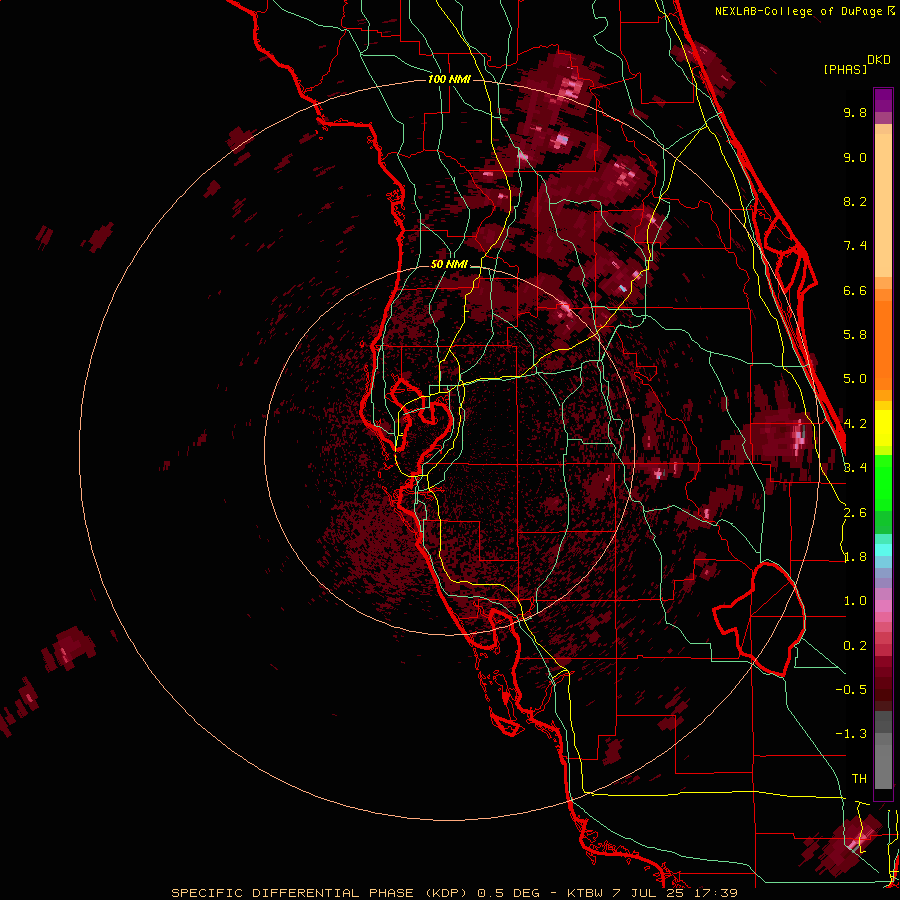Click the -0.5 scale value
This screenshot has height=900, width=900.
[851, 690]
